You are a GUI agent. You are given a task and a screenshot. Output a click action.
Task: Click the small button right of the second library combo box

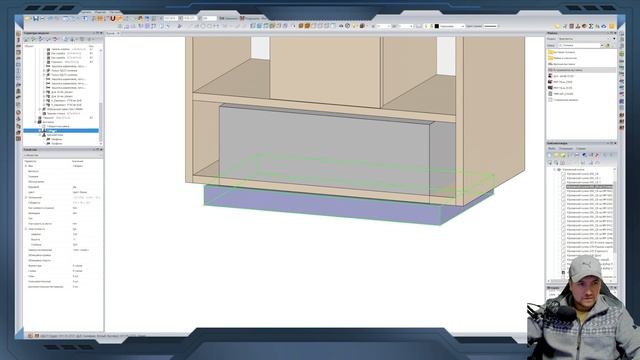pos(607,45)
